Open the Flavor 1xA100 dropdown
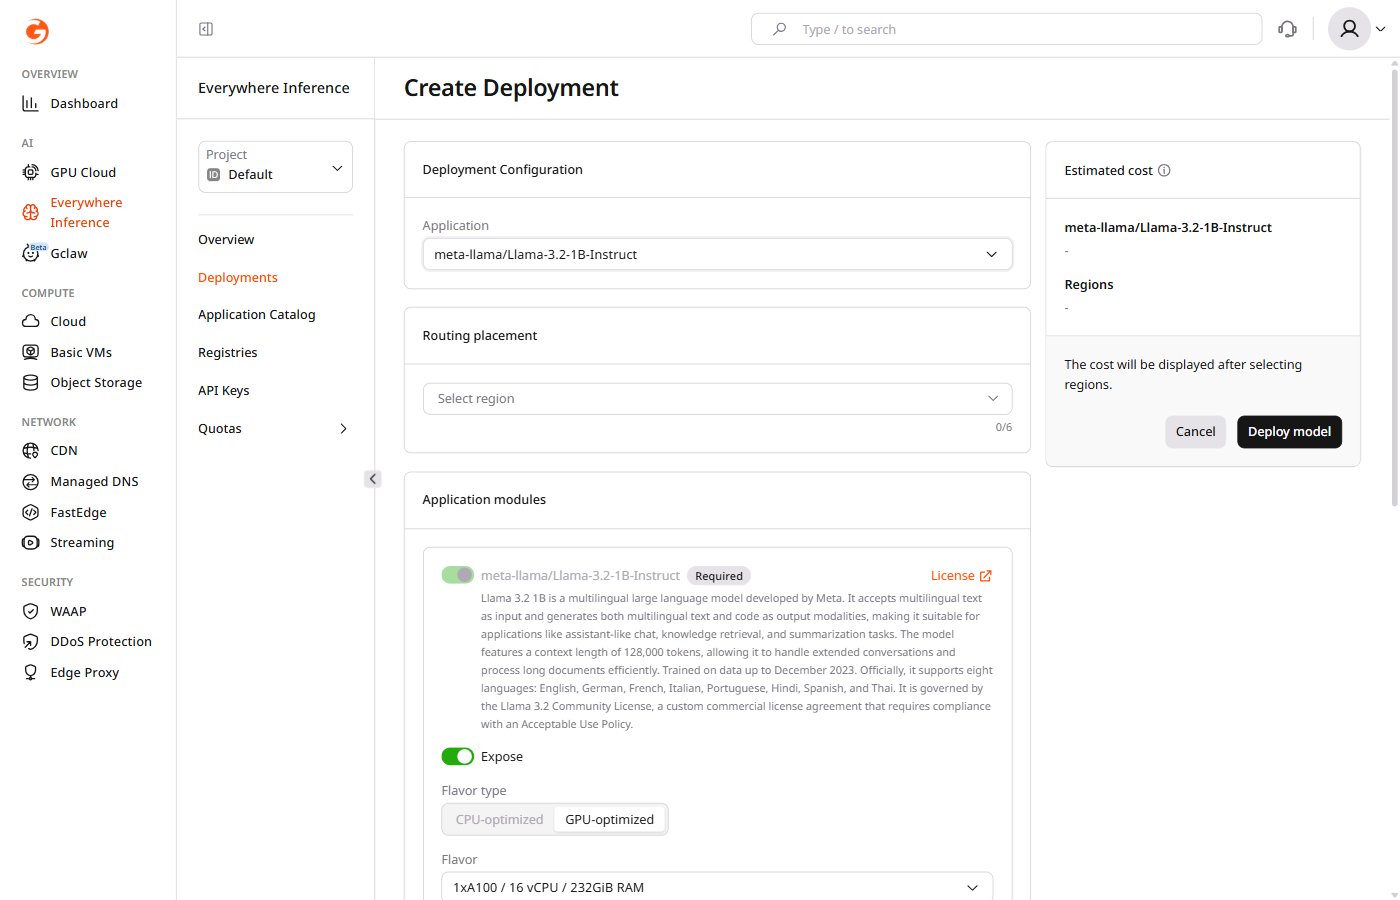 [x=717, y=887]
